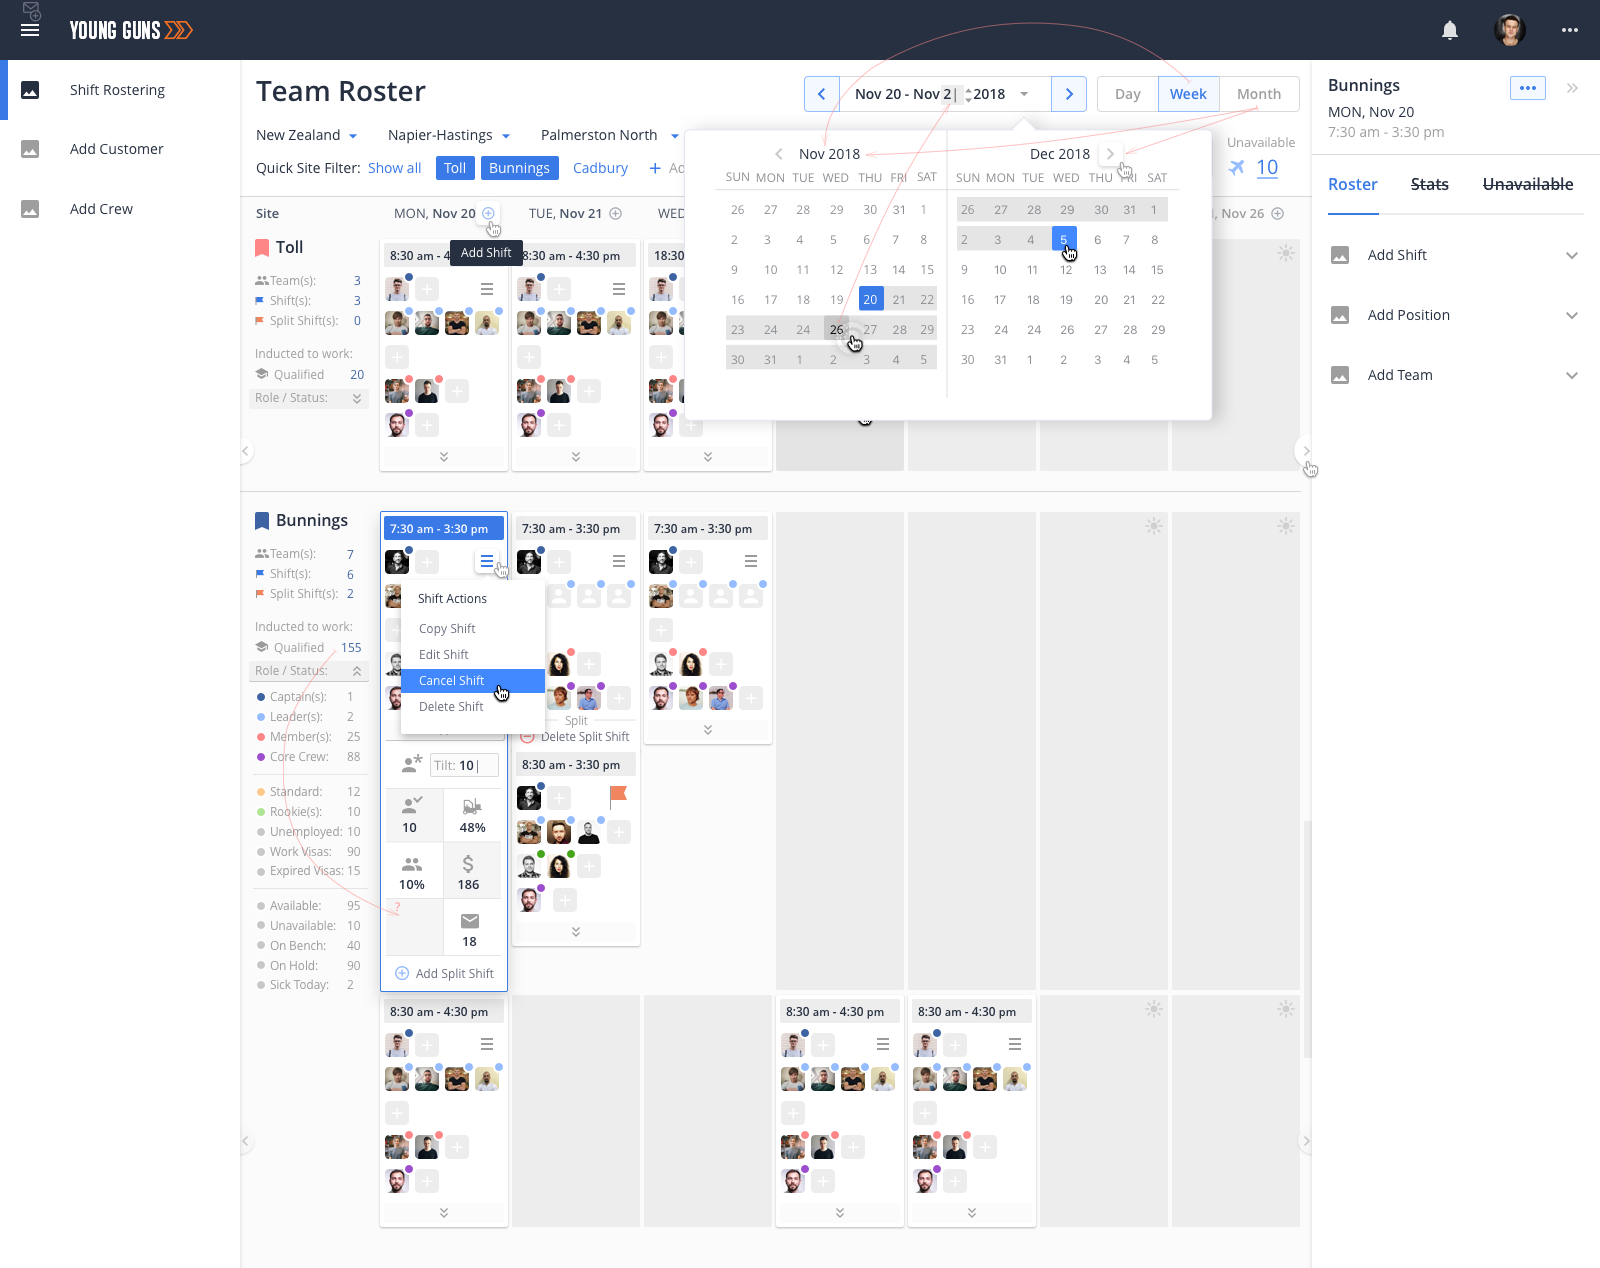Open shift actions menu icon on Bunnings Monday shift
Image resolution: width=1600 pixels, height=1268 pixels.
coord(487,561)
